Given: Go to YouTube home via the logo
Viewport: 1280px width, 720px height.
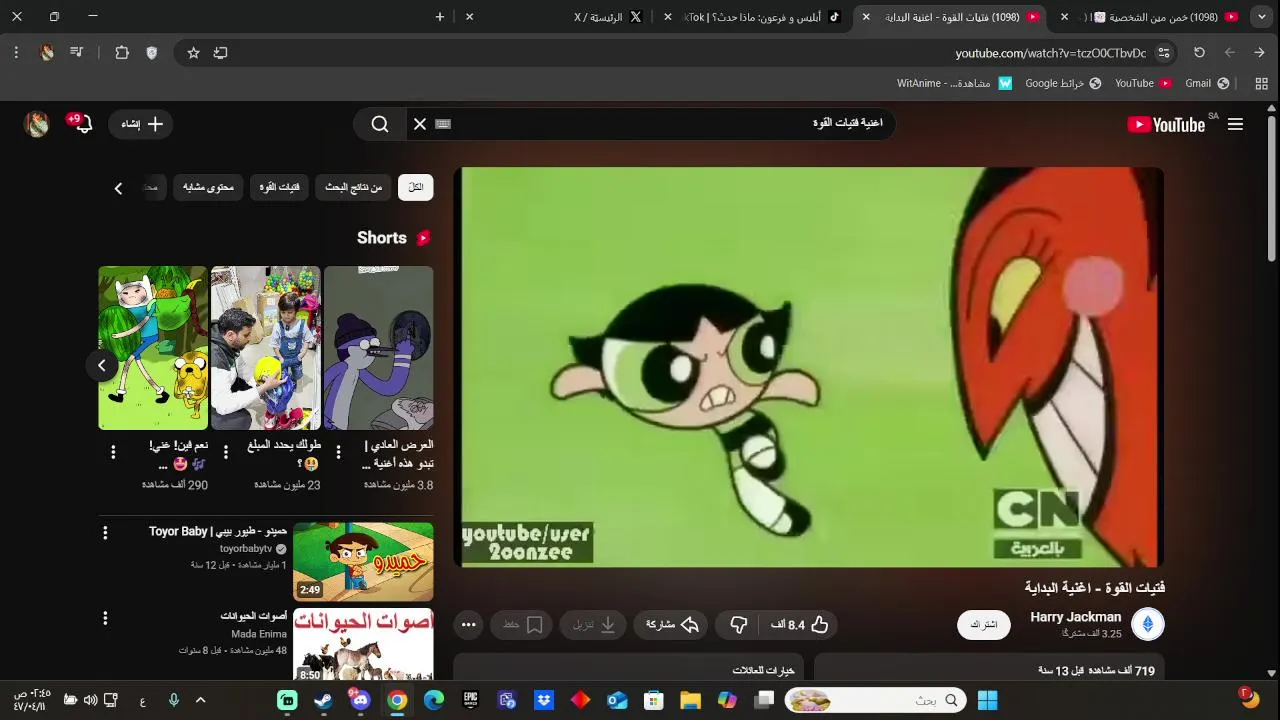Looking at the screenshot, I should click(x=1166, y=124).
